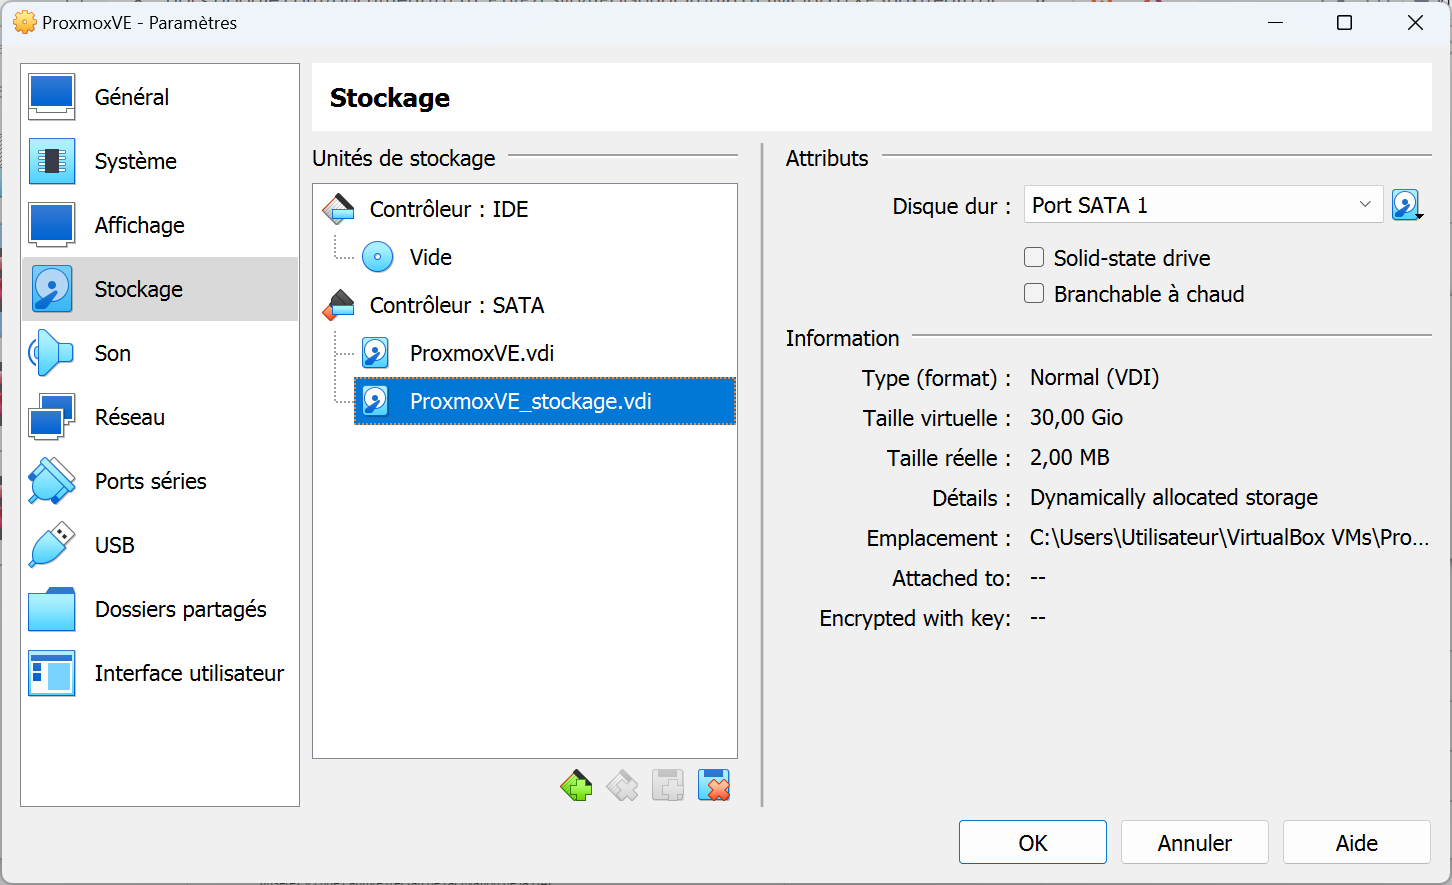Open help with the Aide button
This screenshot has height=885, width=1452.
1357,843
